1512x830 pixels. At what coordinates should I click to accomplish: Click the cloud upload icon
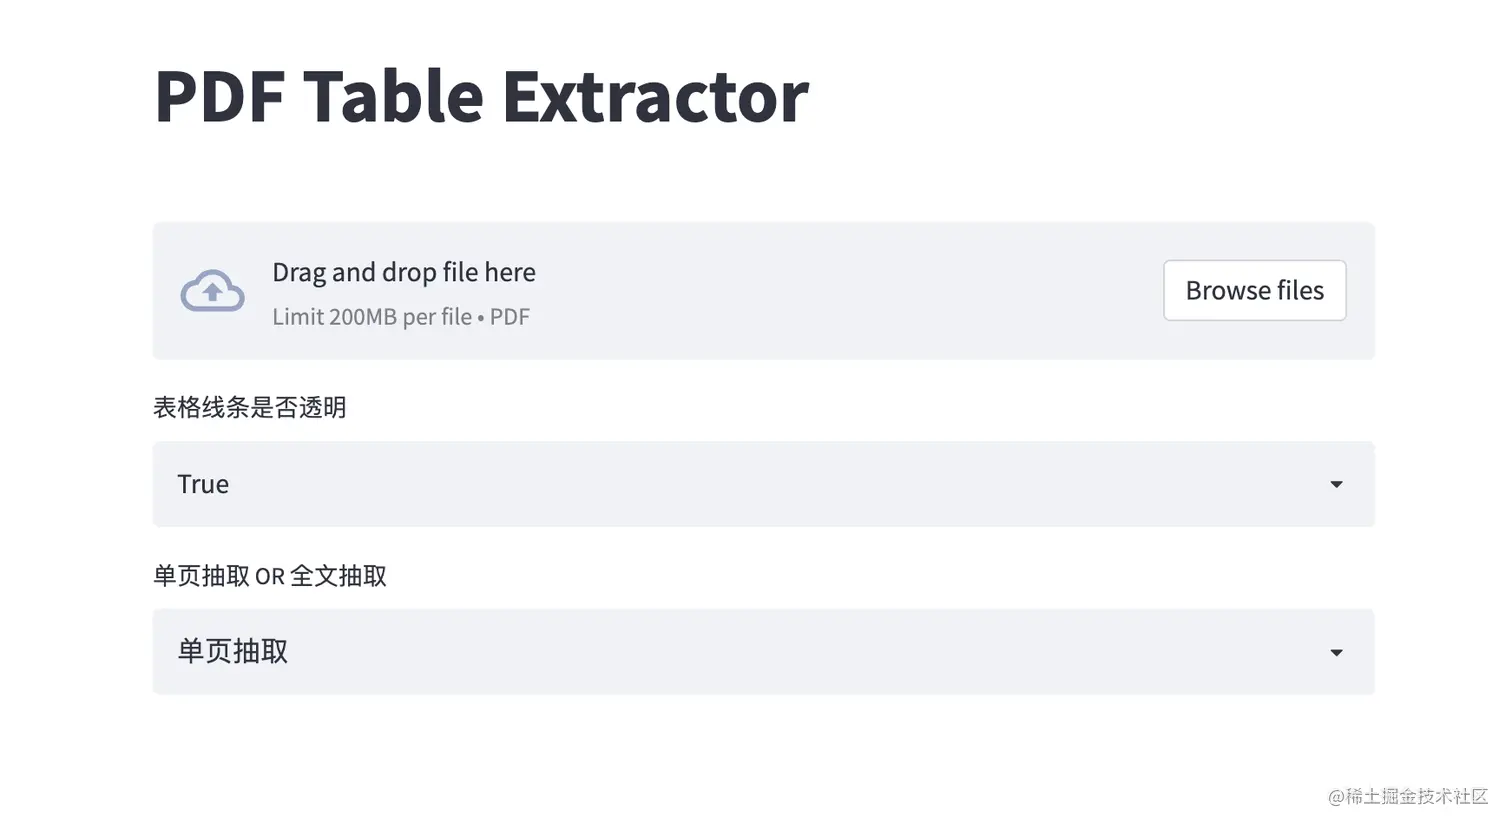(x=212, y=291)
